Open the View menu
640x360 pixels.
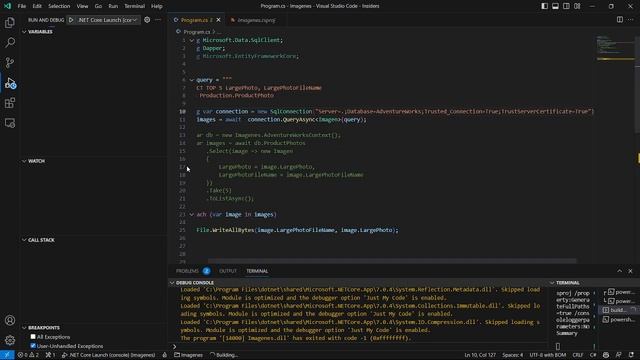82,6
